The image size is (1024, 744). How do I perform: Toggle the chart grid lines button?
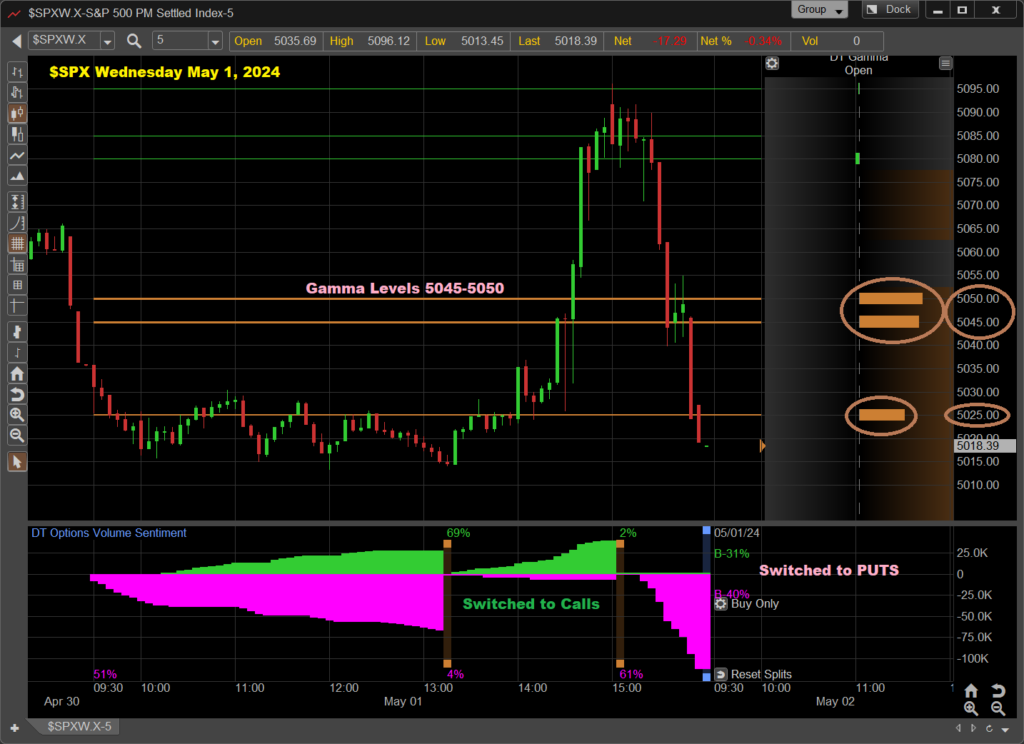pyautogui.click(x=16, y=244)
